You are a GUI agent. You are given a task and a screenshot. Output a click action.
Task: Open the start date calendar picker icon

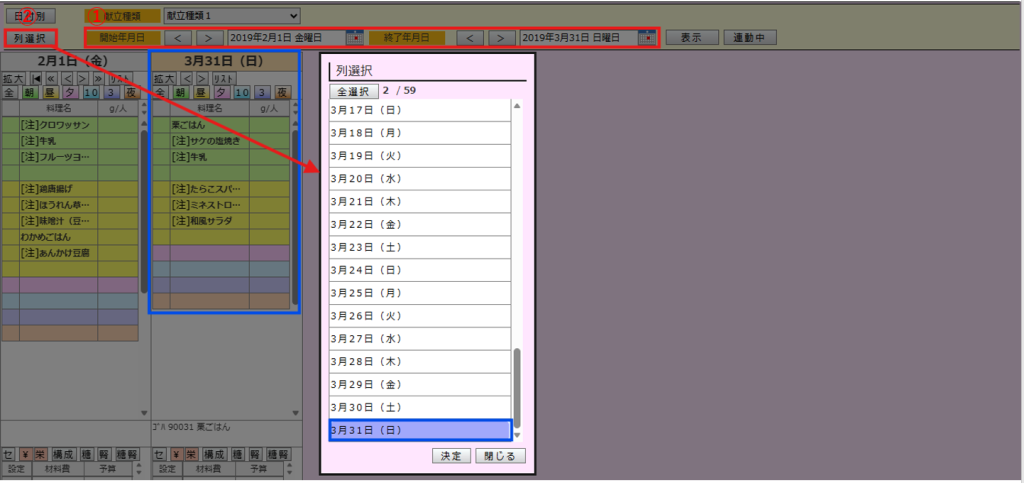pos(354,38)
